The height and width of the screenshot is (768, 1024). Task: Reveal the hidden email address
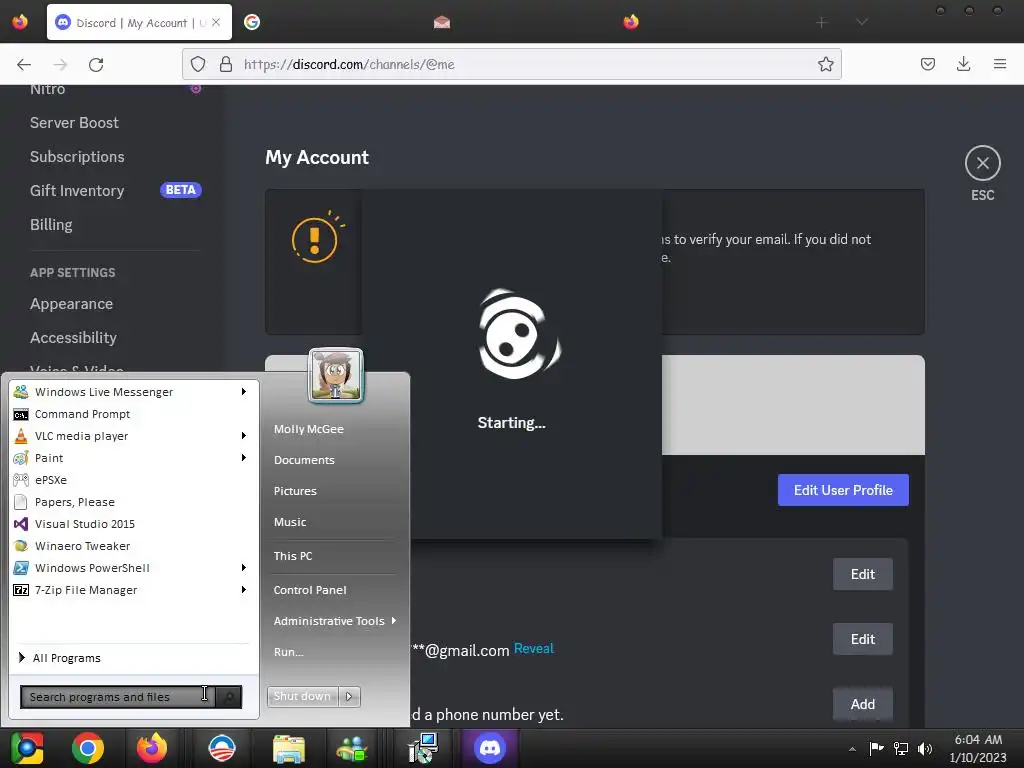click(x=534, y=648)
